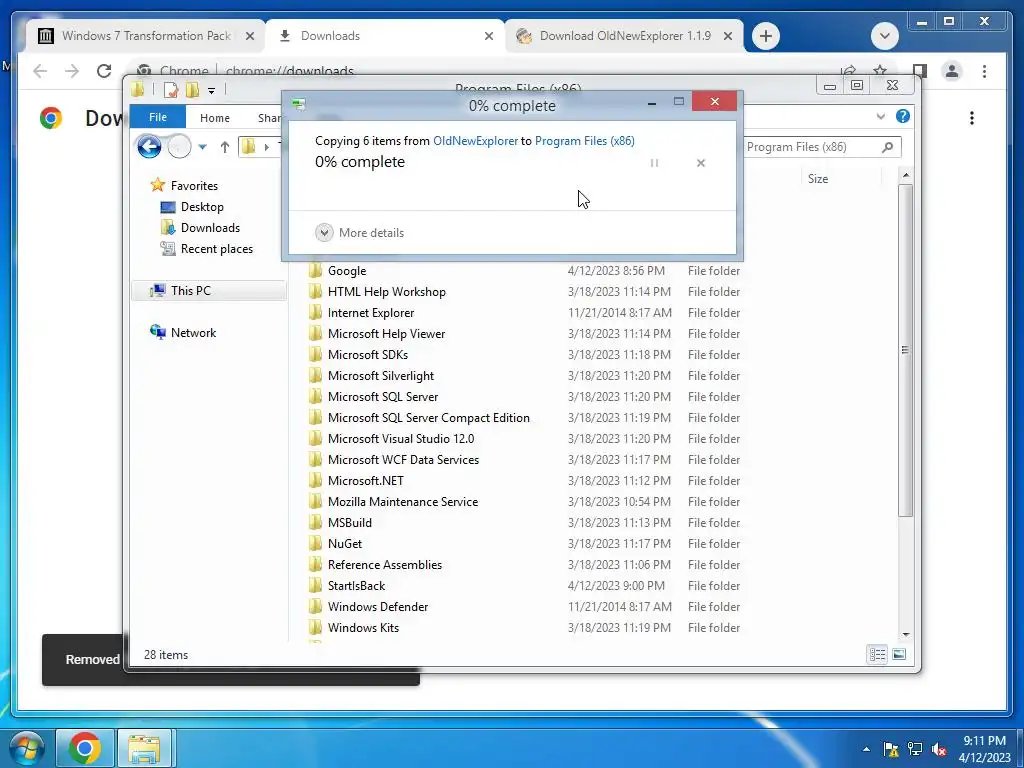Select the Microsoft WCF Data Services folder
The width and height of the screenshot is (1024, 768).
coord(403,460)
